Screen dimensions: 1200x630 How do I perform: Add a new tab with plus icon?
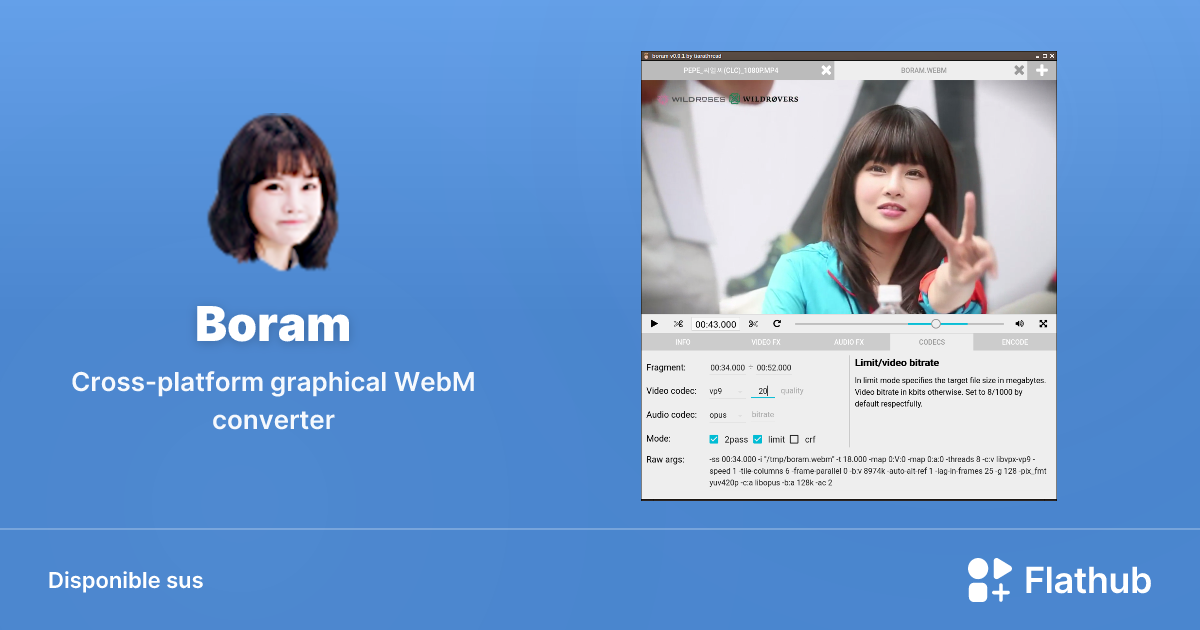pyautogui.click(x=1042, y=71)
